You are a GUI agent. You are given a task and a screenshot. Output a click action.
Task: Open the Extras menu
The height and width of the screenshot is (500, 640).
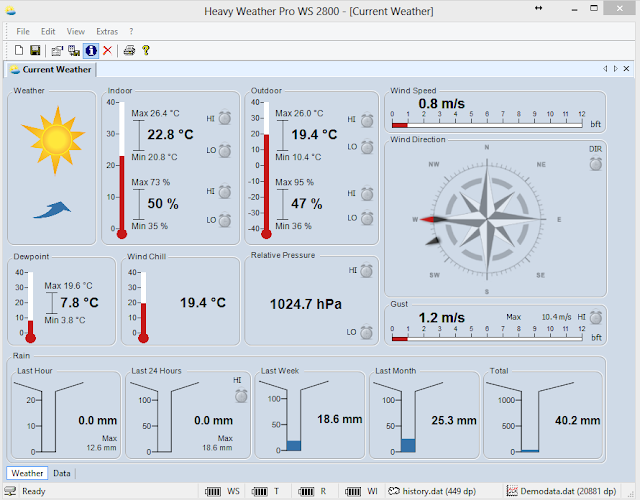(x=107, y=31)
